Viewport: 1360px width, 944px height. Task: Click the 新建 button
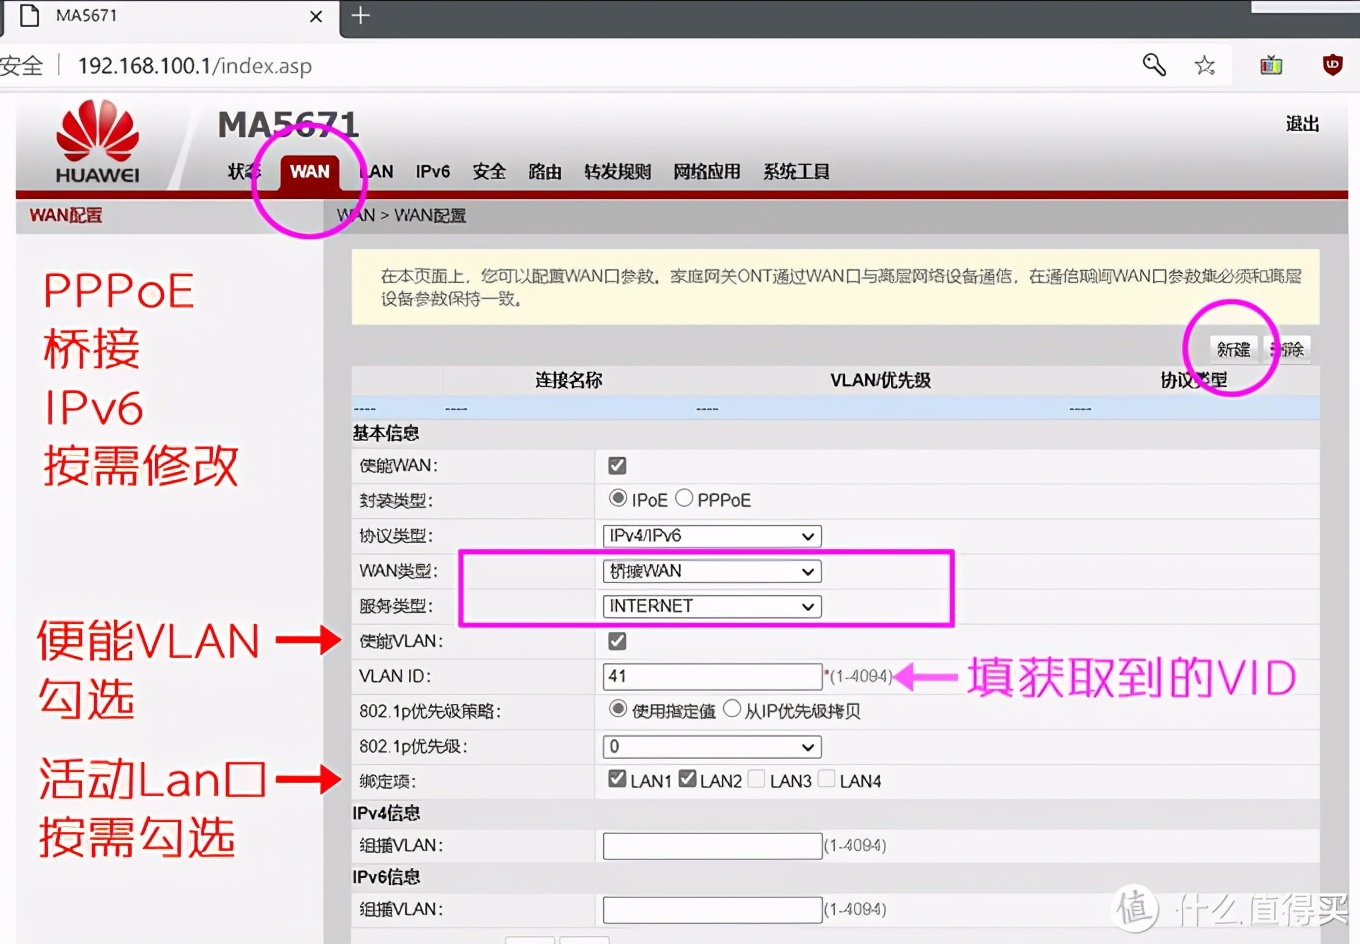point(1233,349)
